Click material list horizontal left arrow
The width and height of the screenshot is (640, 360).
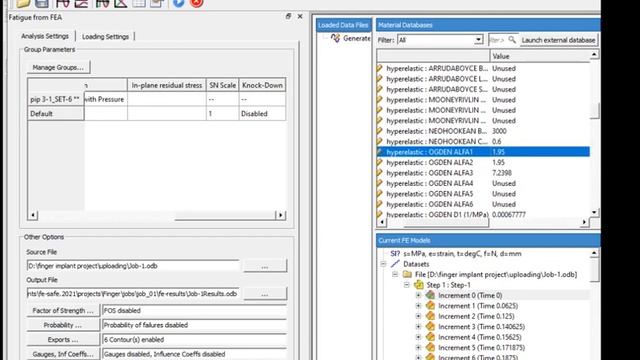pos(382,222)
